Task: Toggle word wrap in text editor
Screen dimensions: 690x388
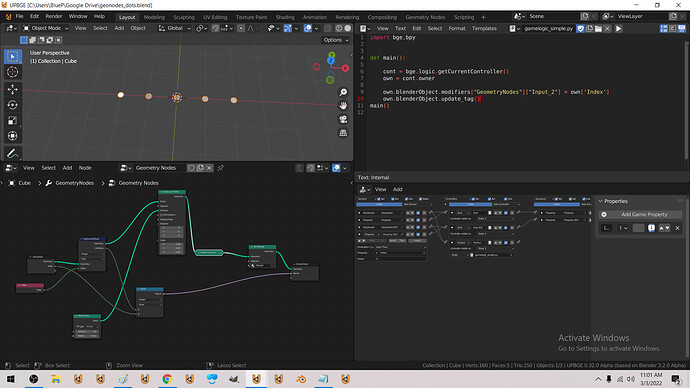Action: tap(672, 28)
